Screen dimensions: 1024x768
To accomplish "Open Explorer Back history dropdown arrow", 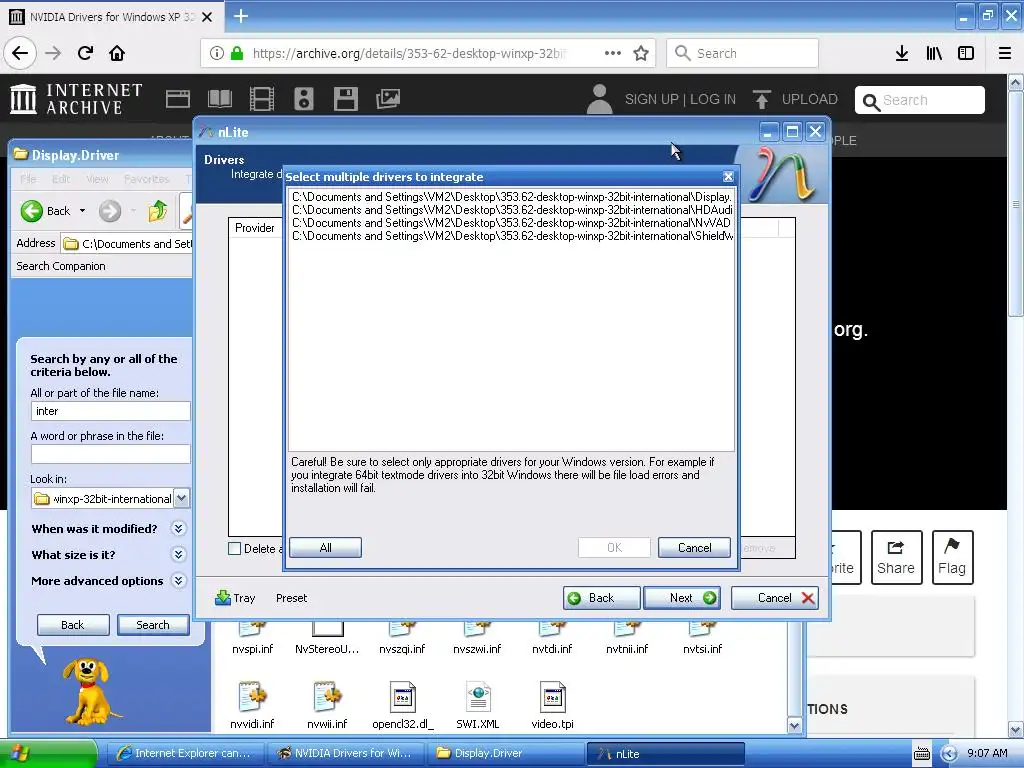I will pos(82,211).
